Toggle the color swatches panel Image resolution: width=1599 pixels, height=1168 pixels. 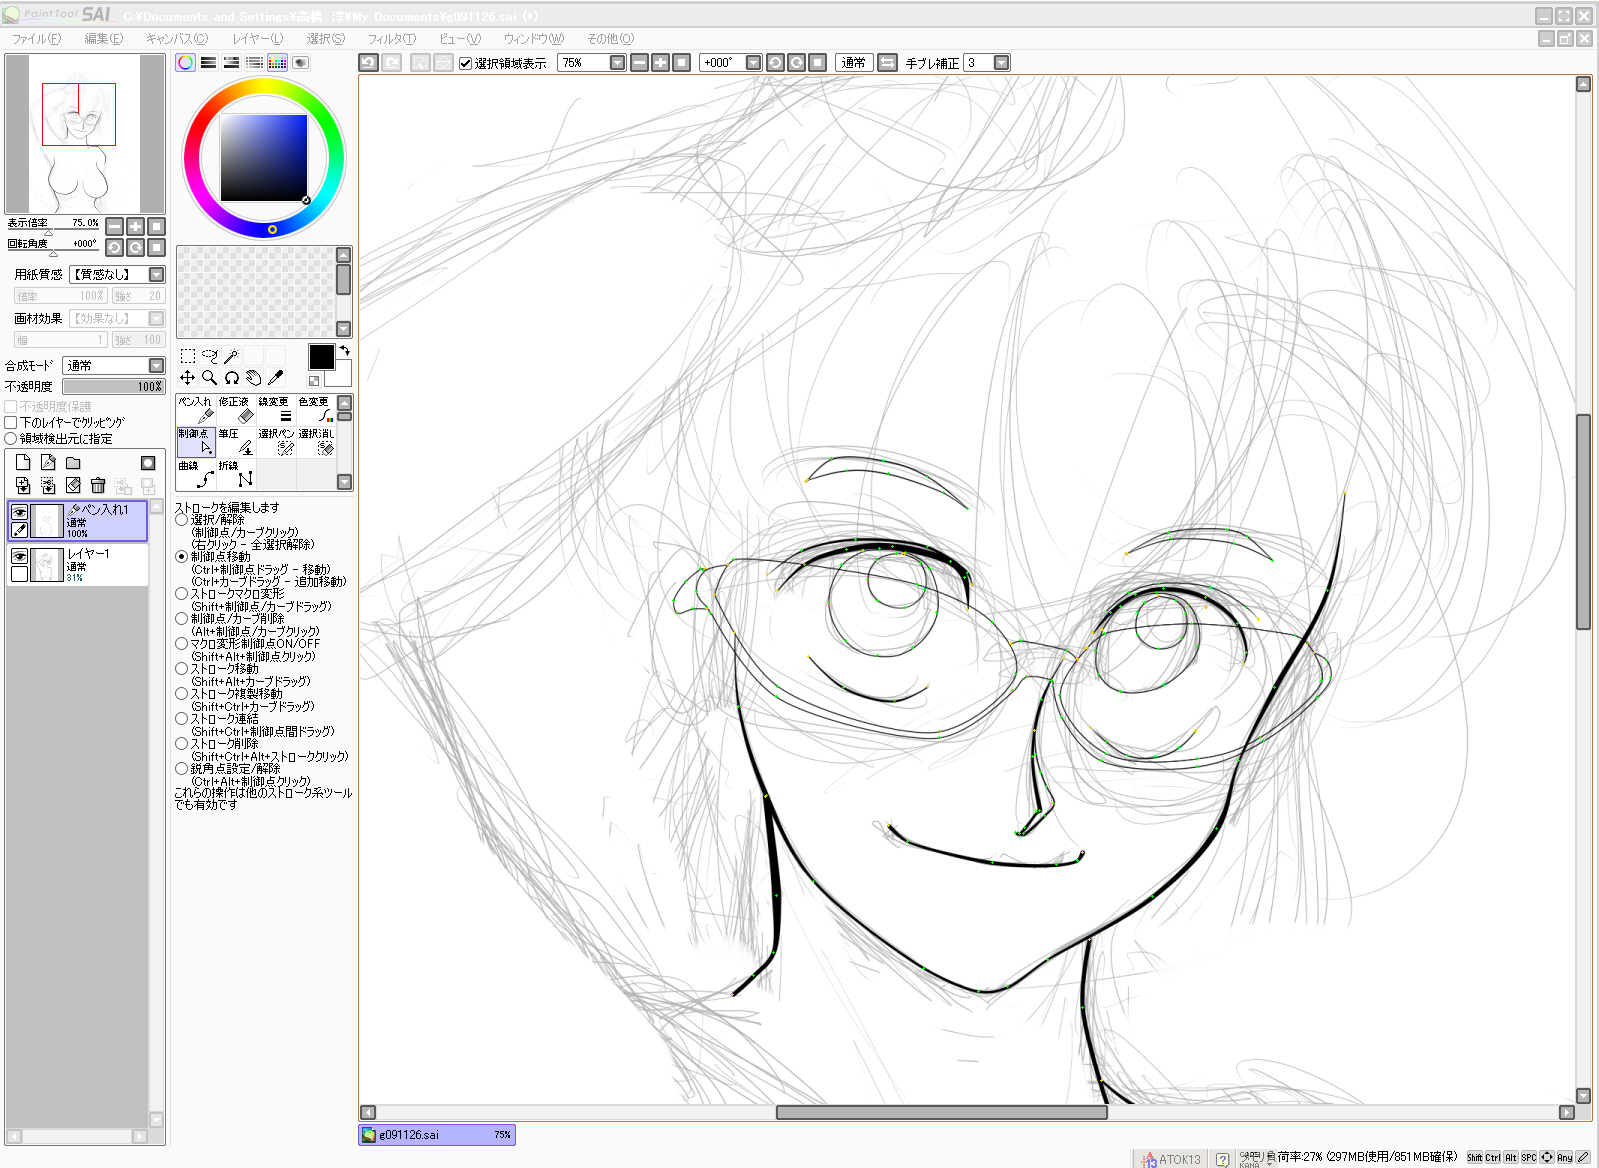[x=277, y=62]
